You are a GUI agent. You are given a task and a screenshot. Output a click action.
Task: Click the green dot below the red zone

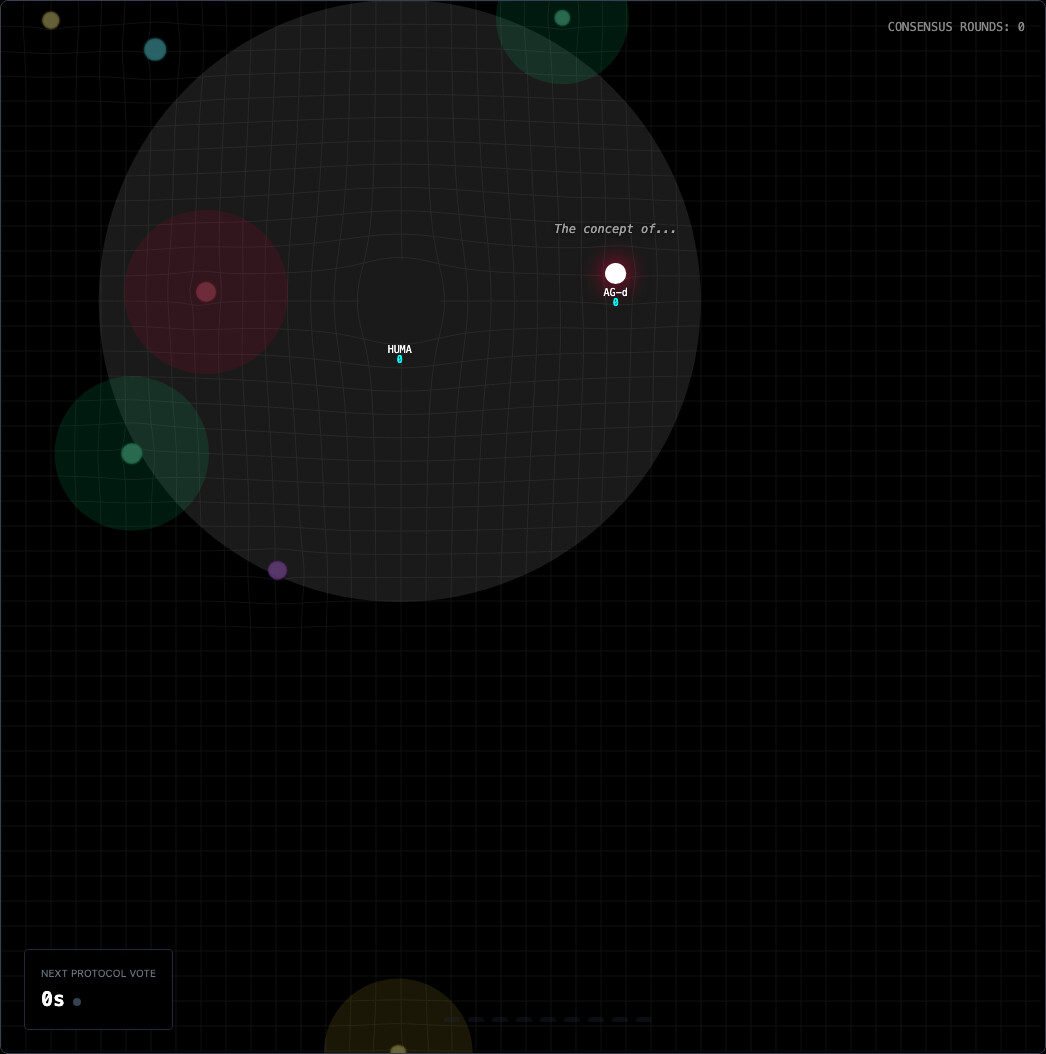pos(132,453)
